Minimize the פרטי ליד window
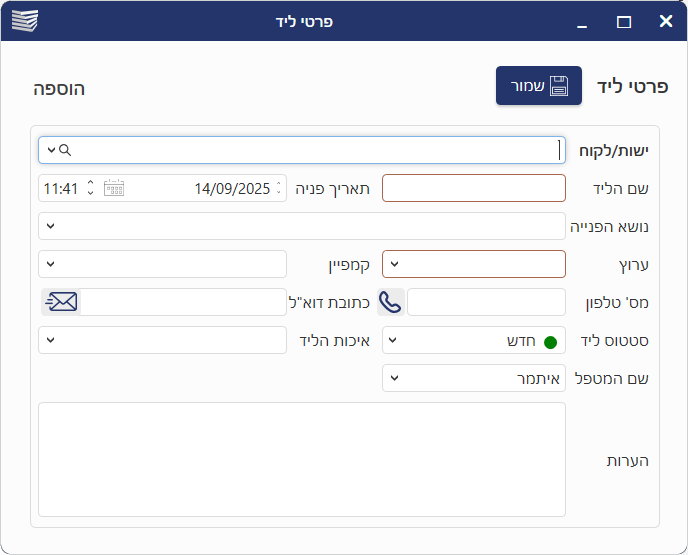This screenshot has height=555, width=688. [582, 21]
